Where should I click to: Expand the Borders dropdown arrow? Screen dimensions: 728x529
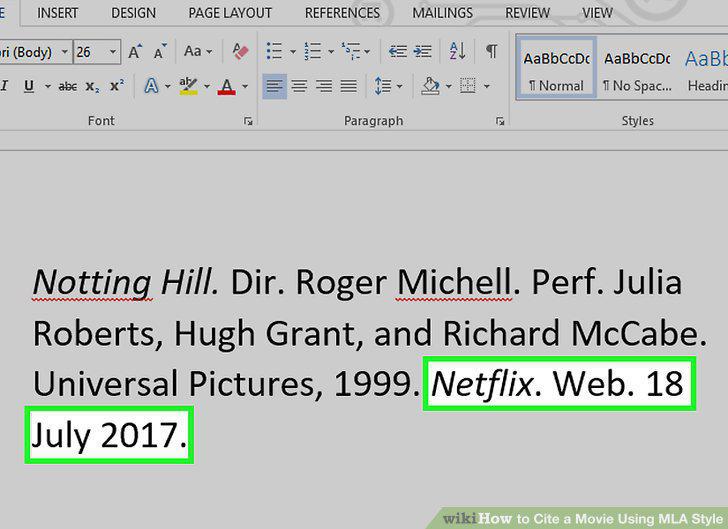point(487,86)
